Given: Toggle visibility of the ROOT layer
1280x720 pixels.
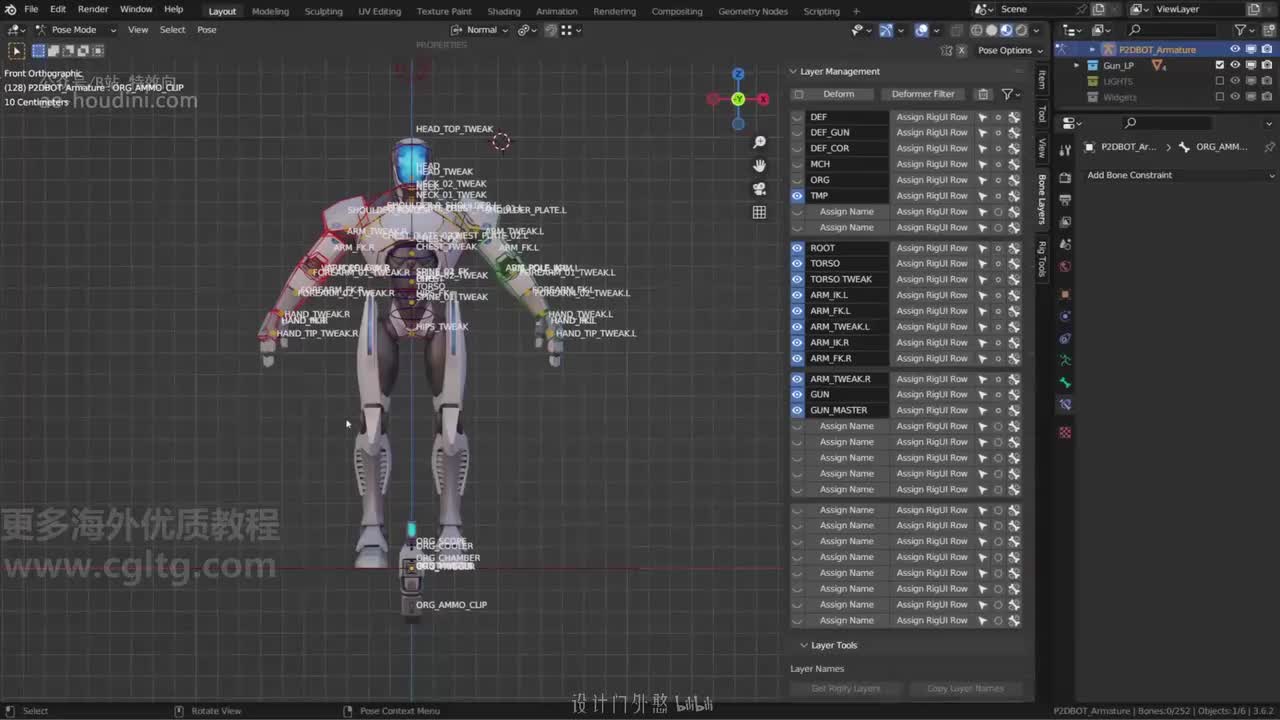Looking at the screenshot, I should (x=797, y=248).
